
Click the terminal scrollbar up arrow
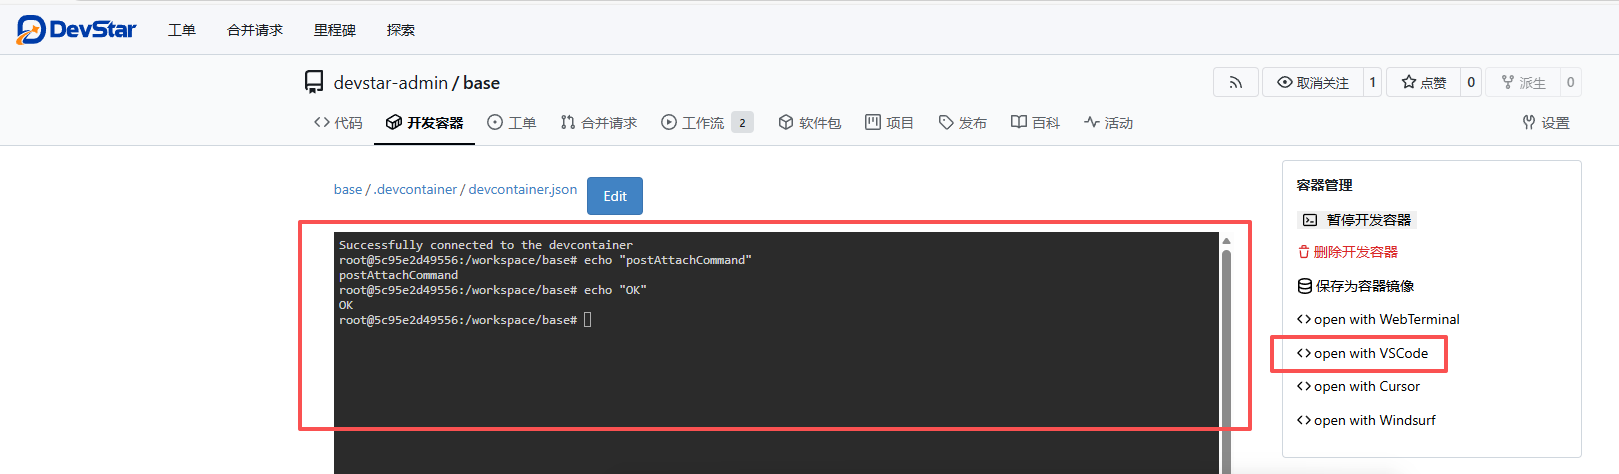(x=1226, y=241)
